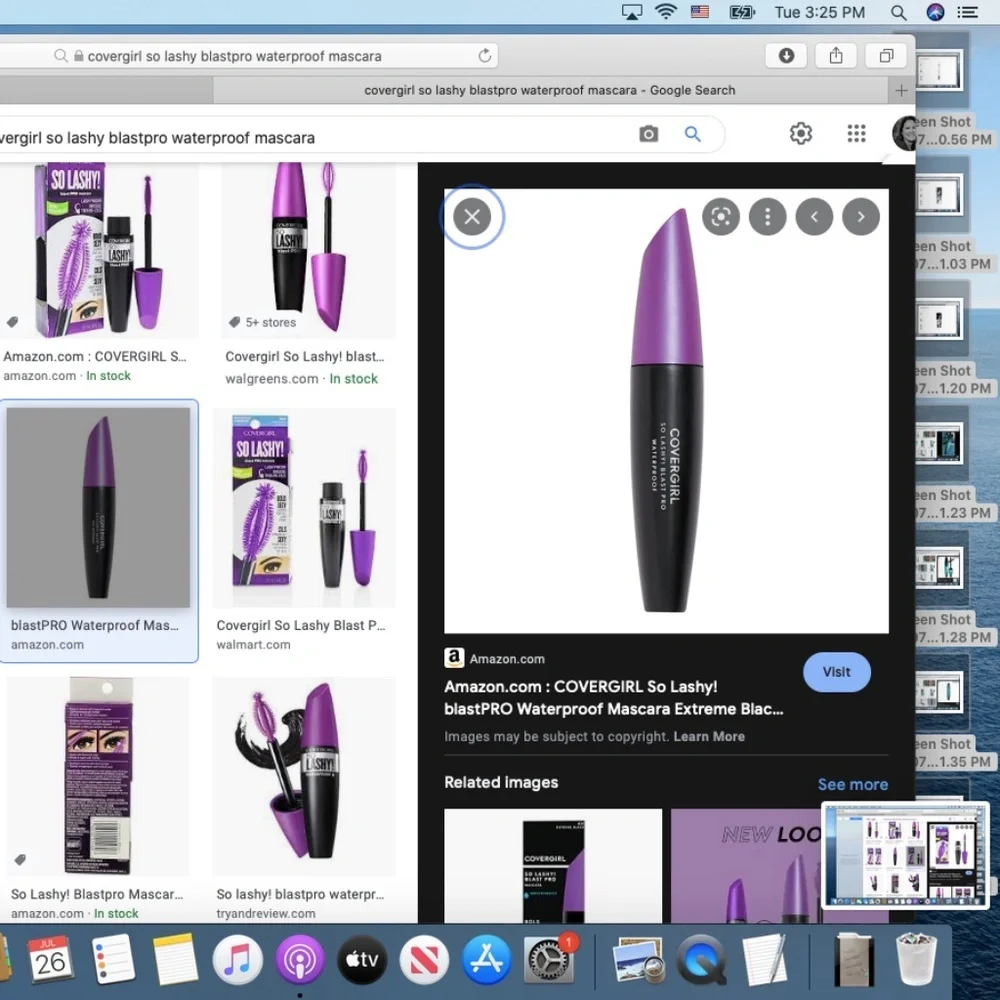Image resolution: width=1000 pixels, height=1000 pixels.
Task: Open Spotlight search in menu bar
Action: point(898,12)
